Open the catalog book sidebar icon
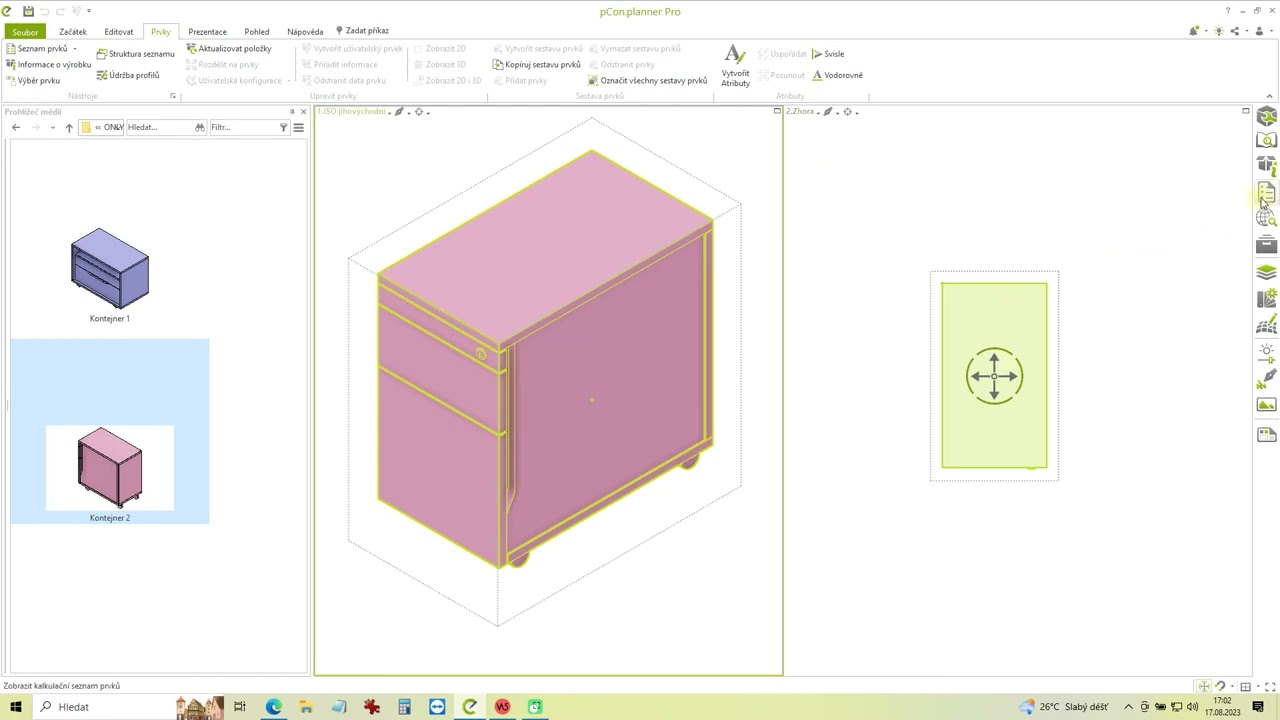 pos(1266,140)
